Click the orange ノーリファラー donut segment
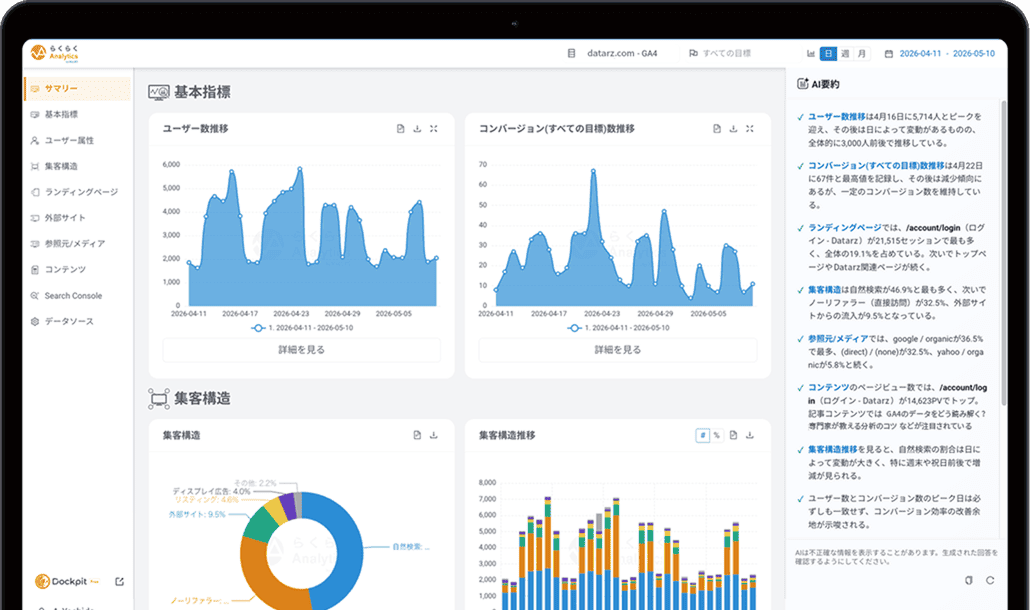Viewport: 1030px width, 610px height. click(256, 571)
